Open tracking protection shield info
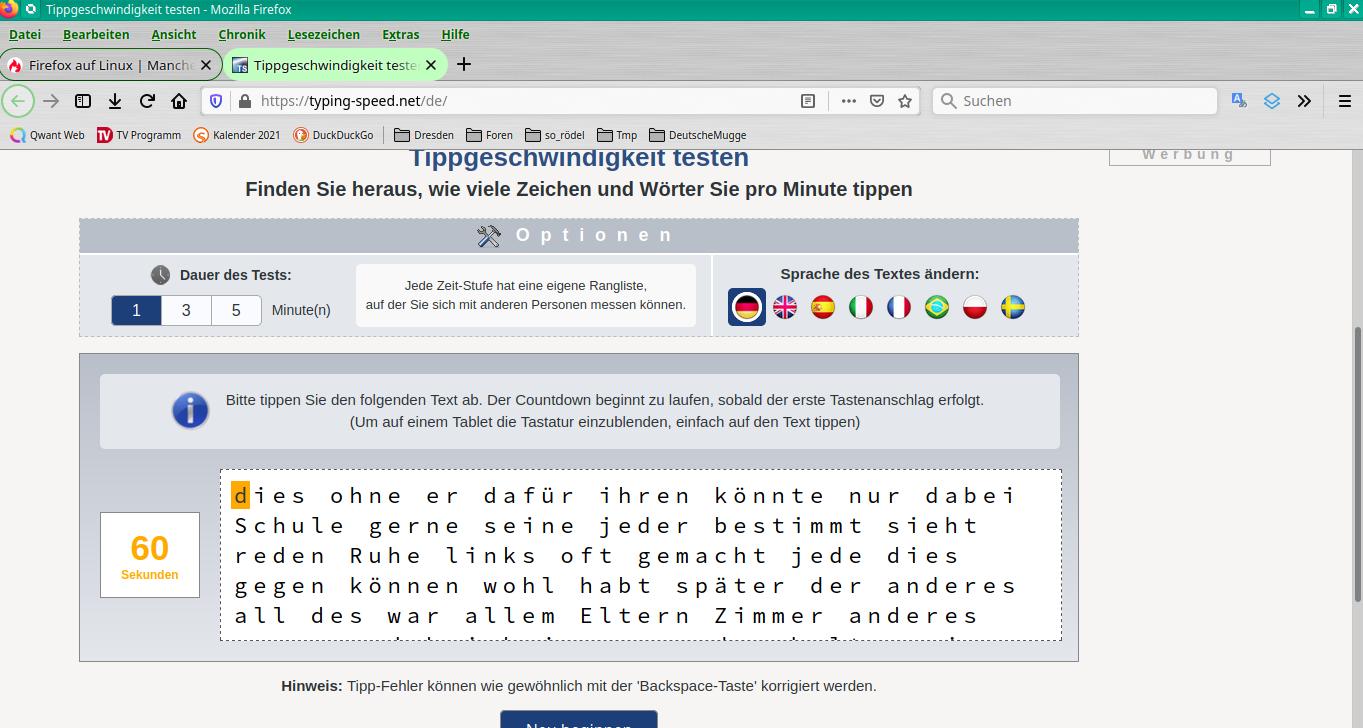This screenshot has width=1363, height=728. pyautogui.click(x=216, y=101)
